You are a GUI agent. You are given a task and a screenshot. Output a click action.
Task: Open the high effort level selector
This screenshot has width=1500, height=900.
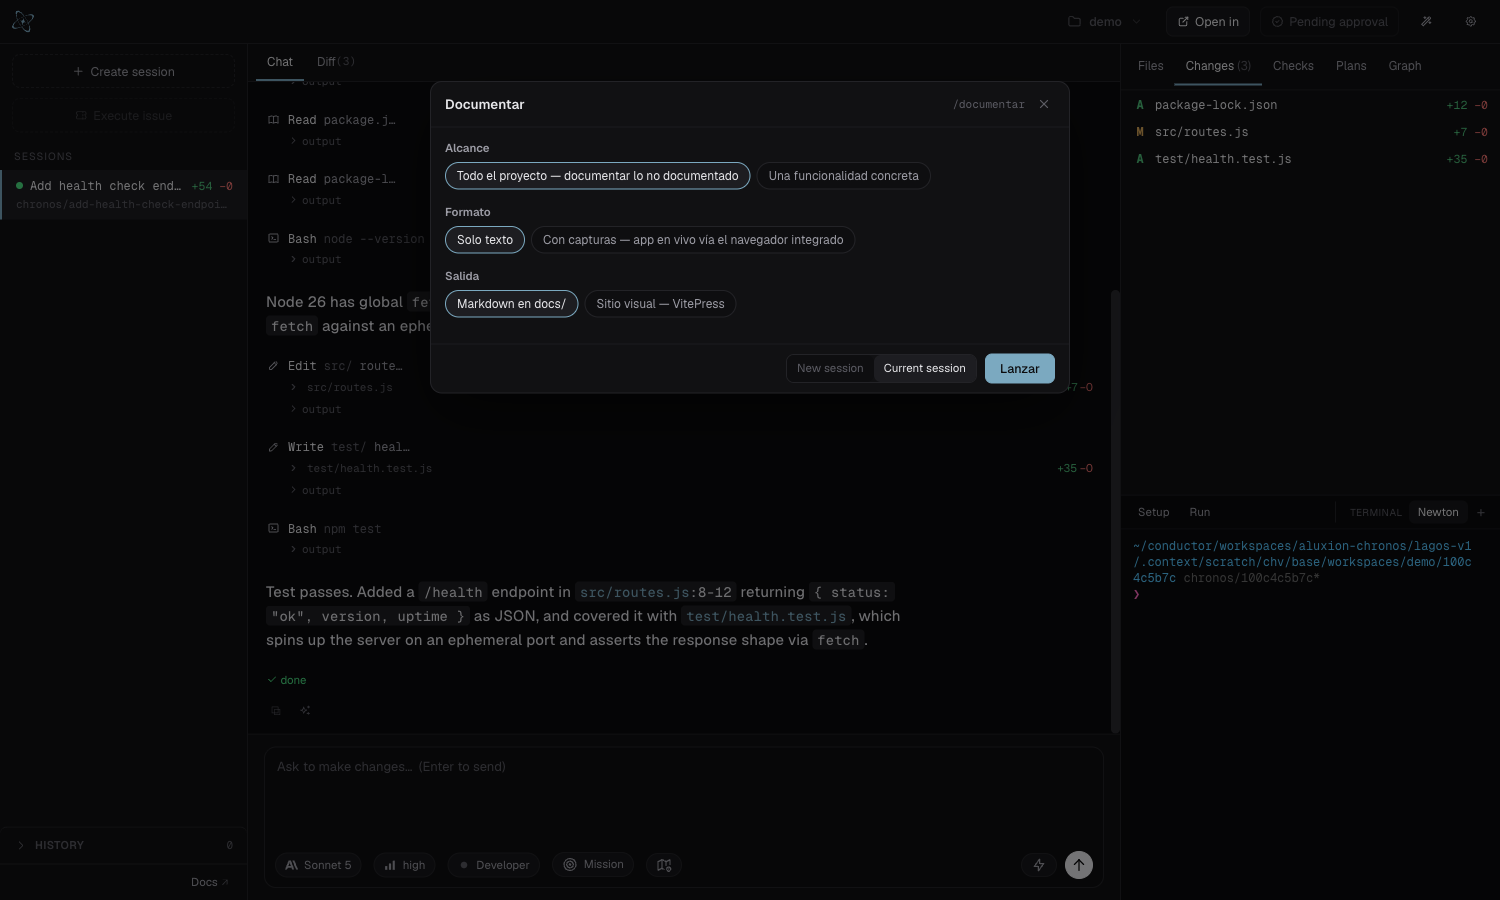[x=404, y=865]
